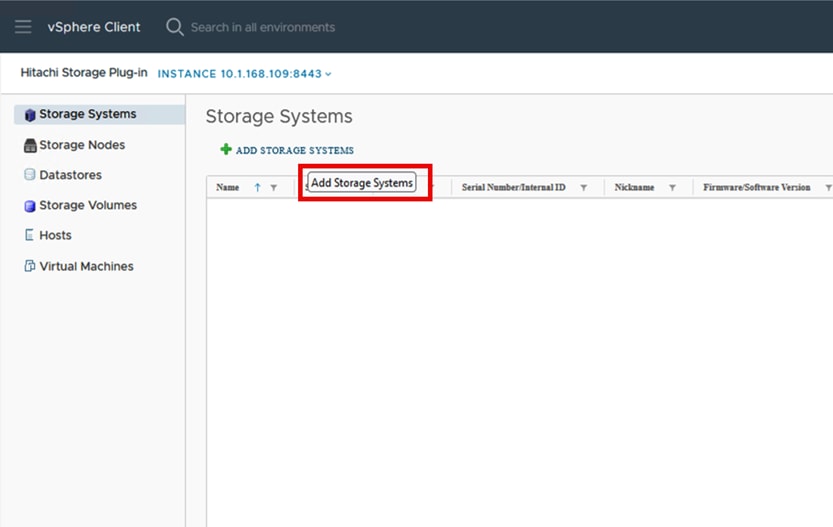Open the Name column filter
This screenshot has height=527, width=833.
tap(274, 188)
